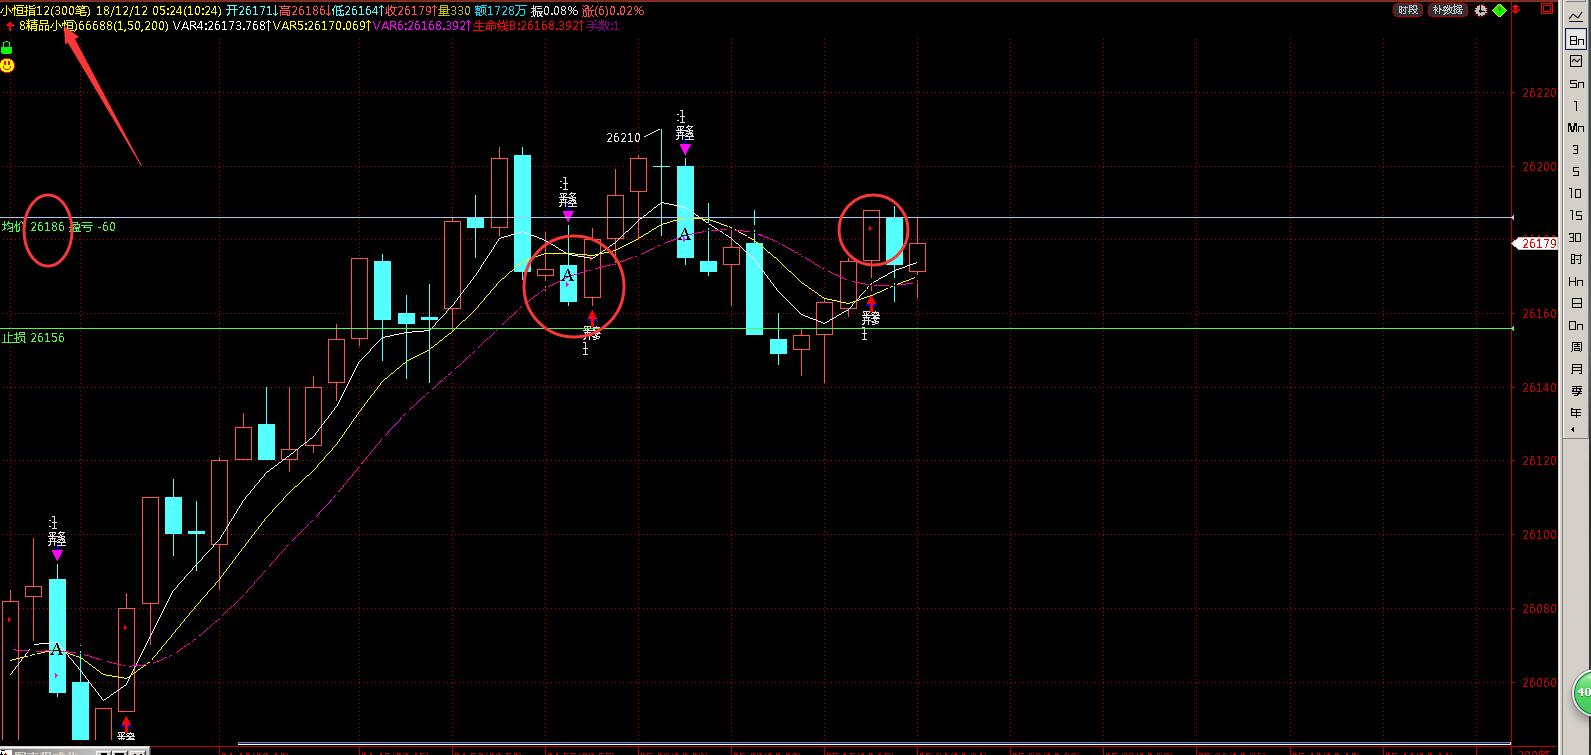Click the green diamond icon
The image size is (1591, 755).
pos(1499,10)
